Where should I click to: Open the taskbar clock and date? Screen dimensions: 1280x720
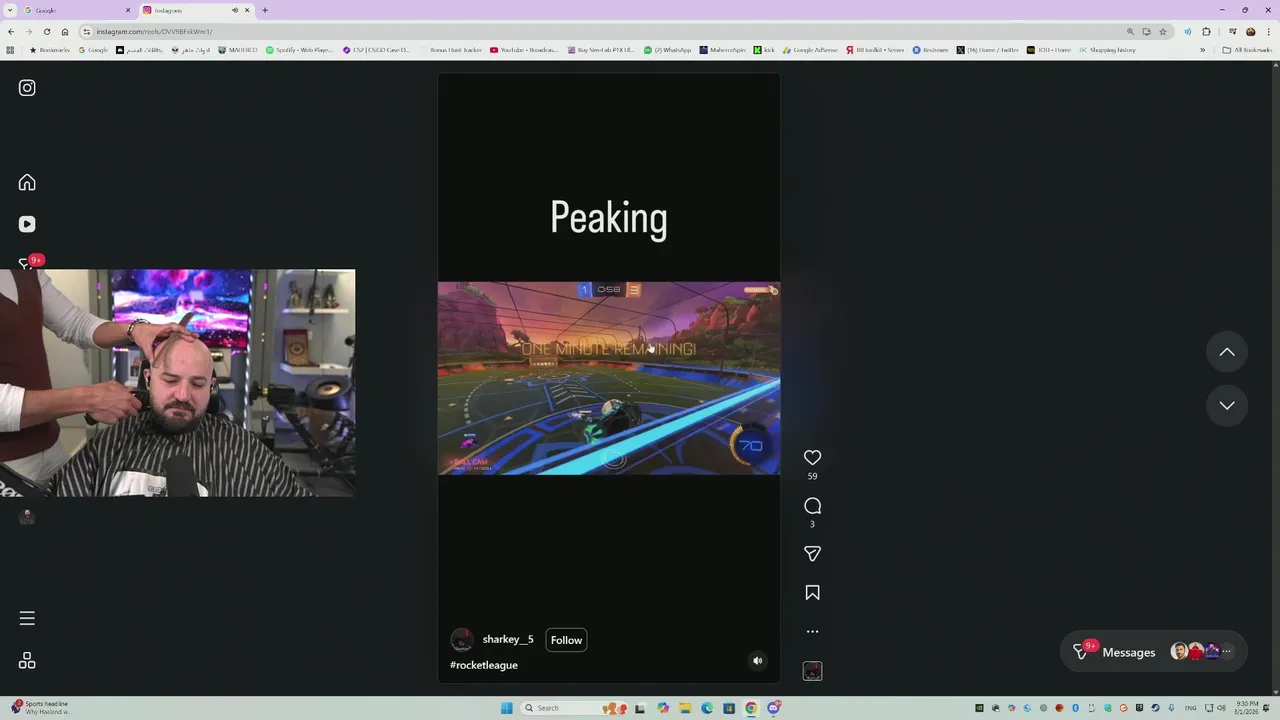point(1247,708)
